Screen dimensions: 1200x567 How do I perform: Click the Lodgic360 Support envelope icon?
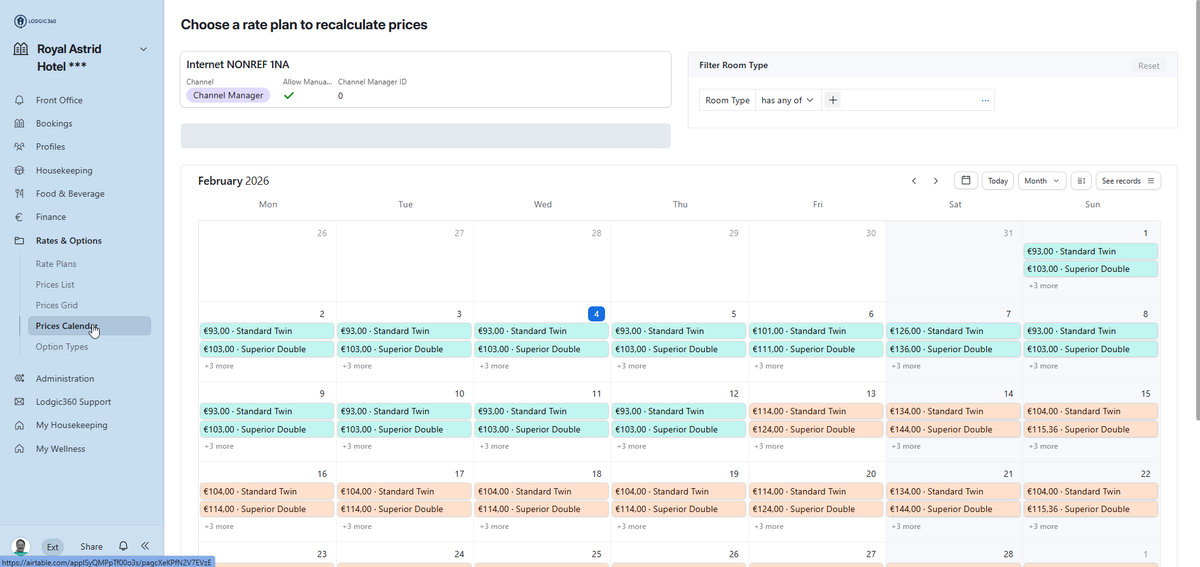[19, 402]
